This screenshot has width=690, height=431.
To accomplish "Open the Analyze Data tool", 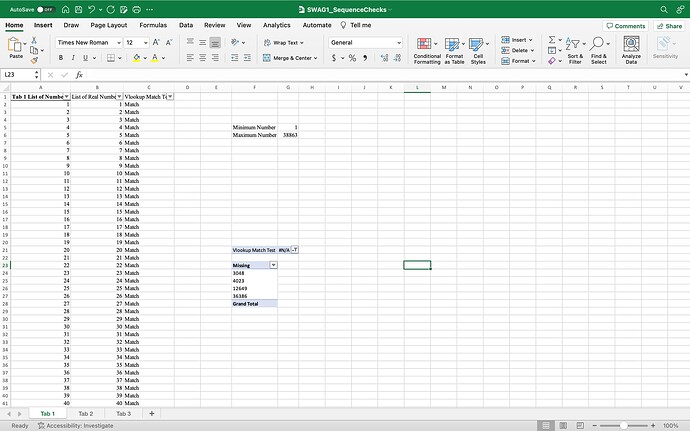I will (631, 50).
